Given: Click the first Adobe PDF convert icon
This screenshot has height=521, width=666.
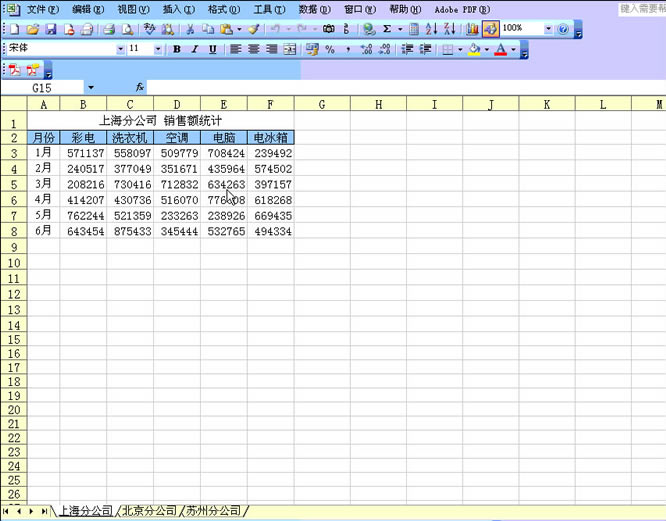Looking at the screenshot, I should coord(15,70).
